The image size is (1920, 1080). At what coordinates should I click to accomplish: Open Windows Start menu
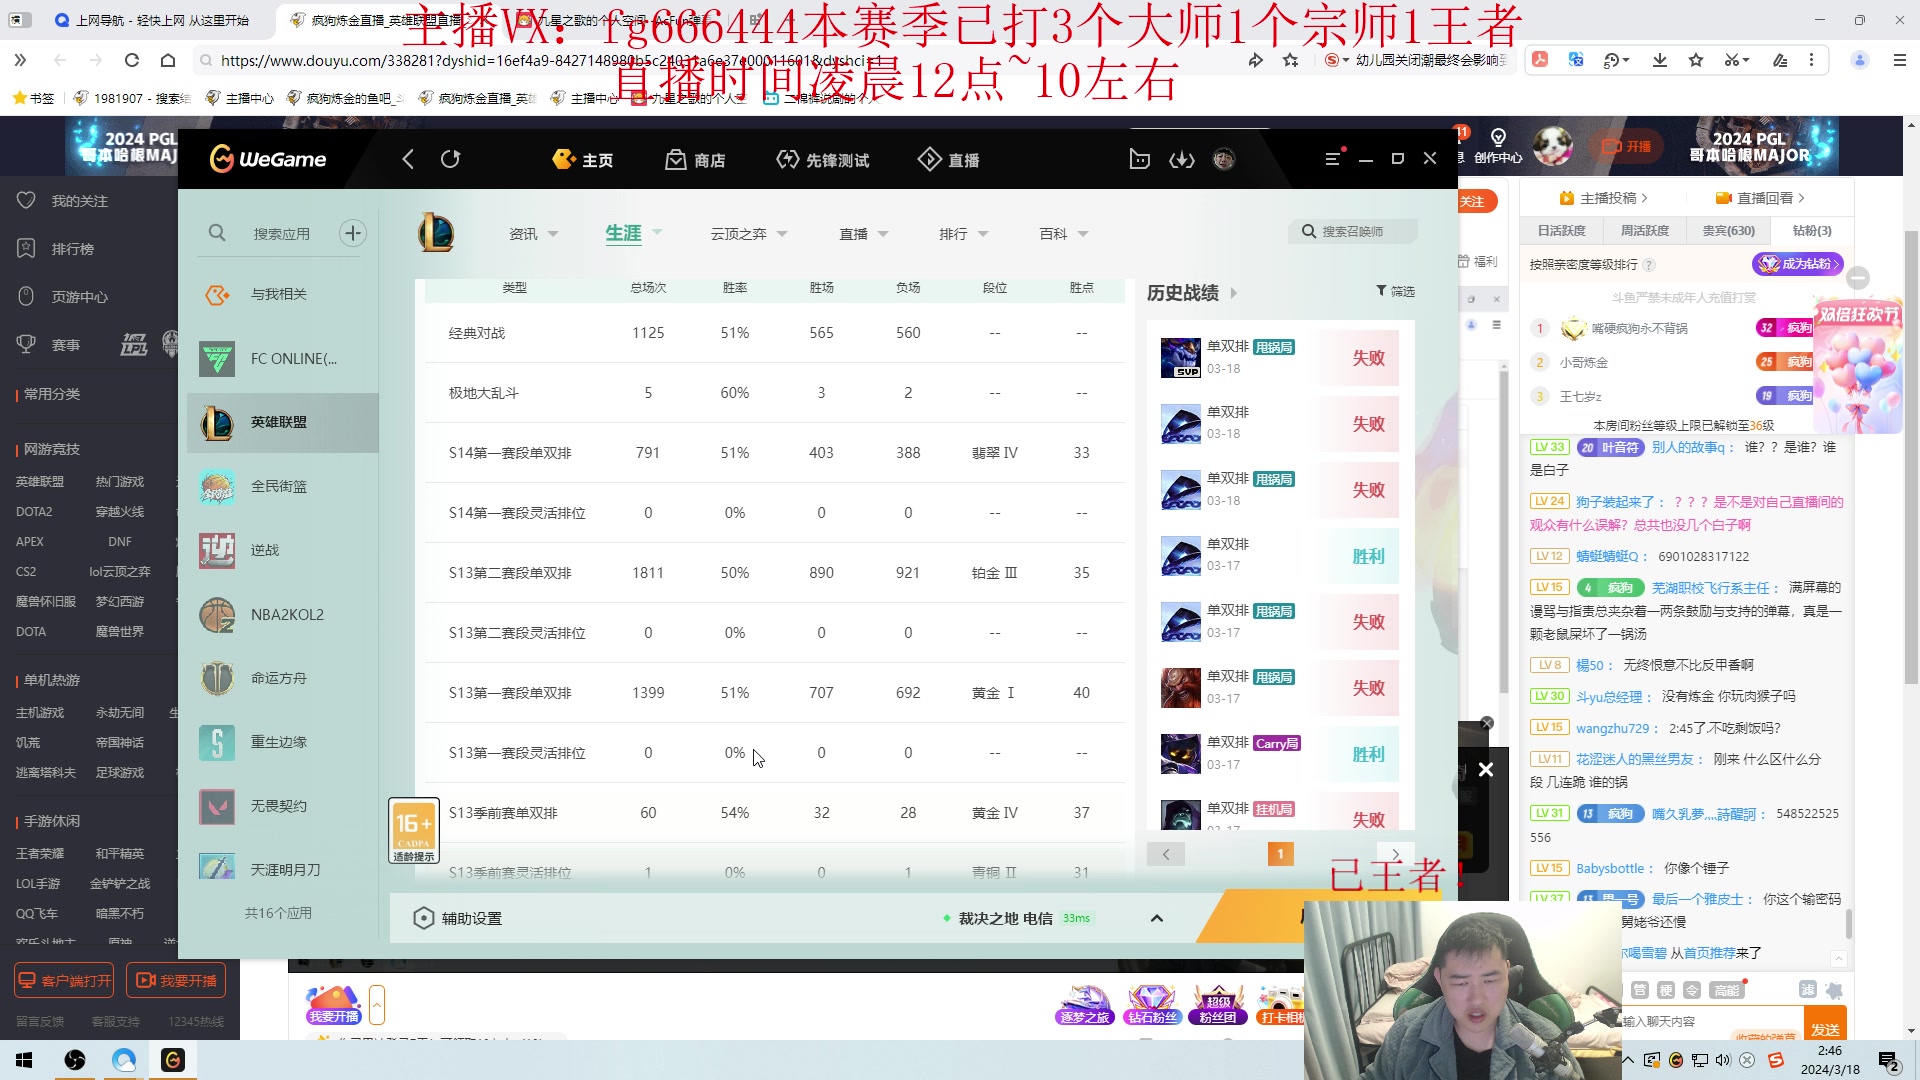coord(24,1060)
